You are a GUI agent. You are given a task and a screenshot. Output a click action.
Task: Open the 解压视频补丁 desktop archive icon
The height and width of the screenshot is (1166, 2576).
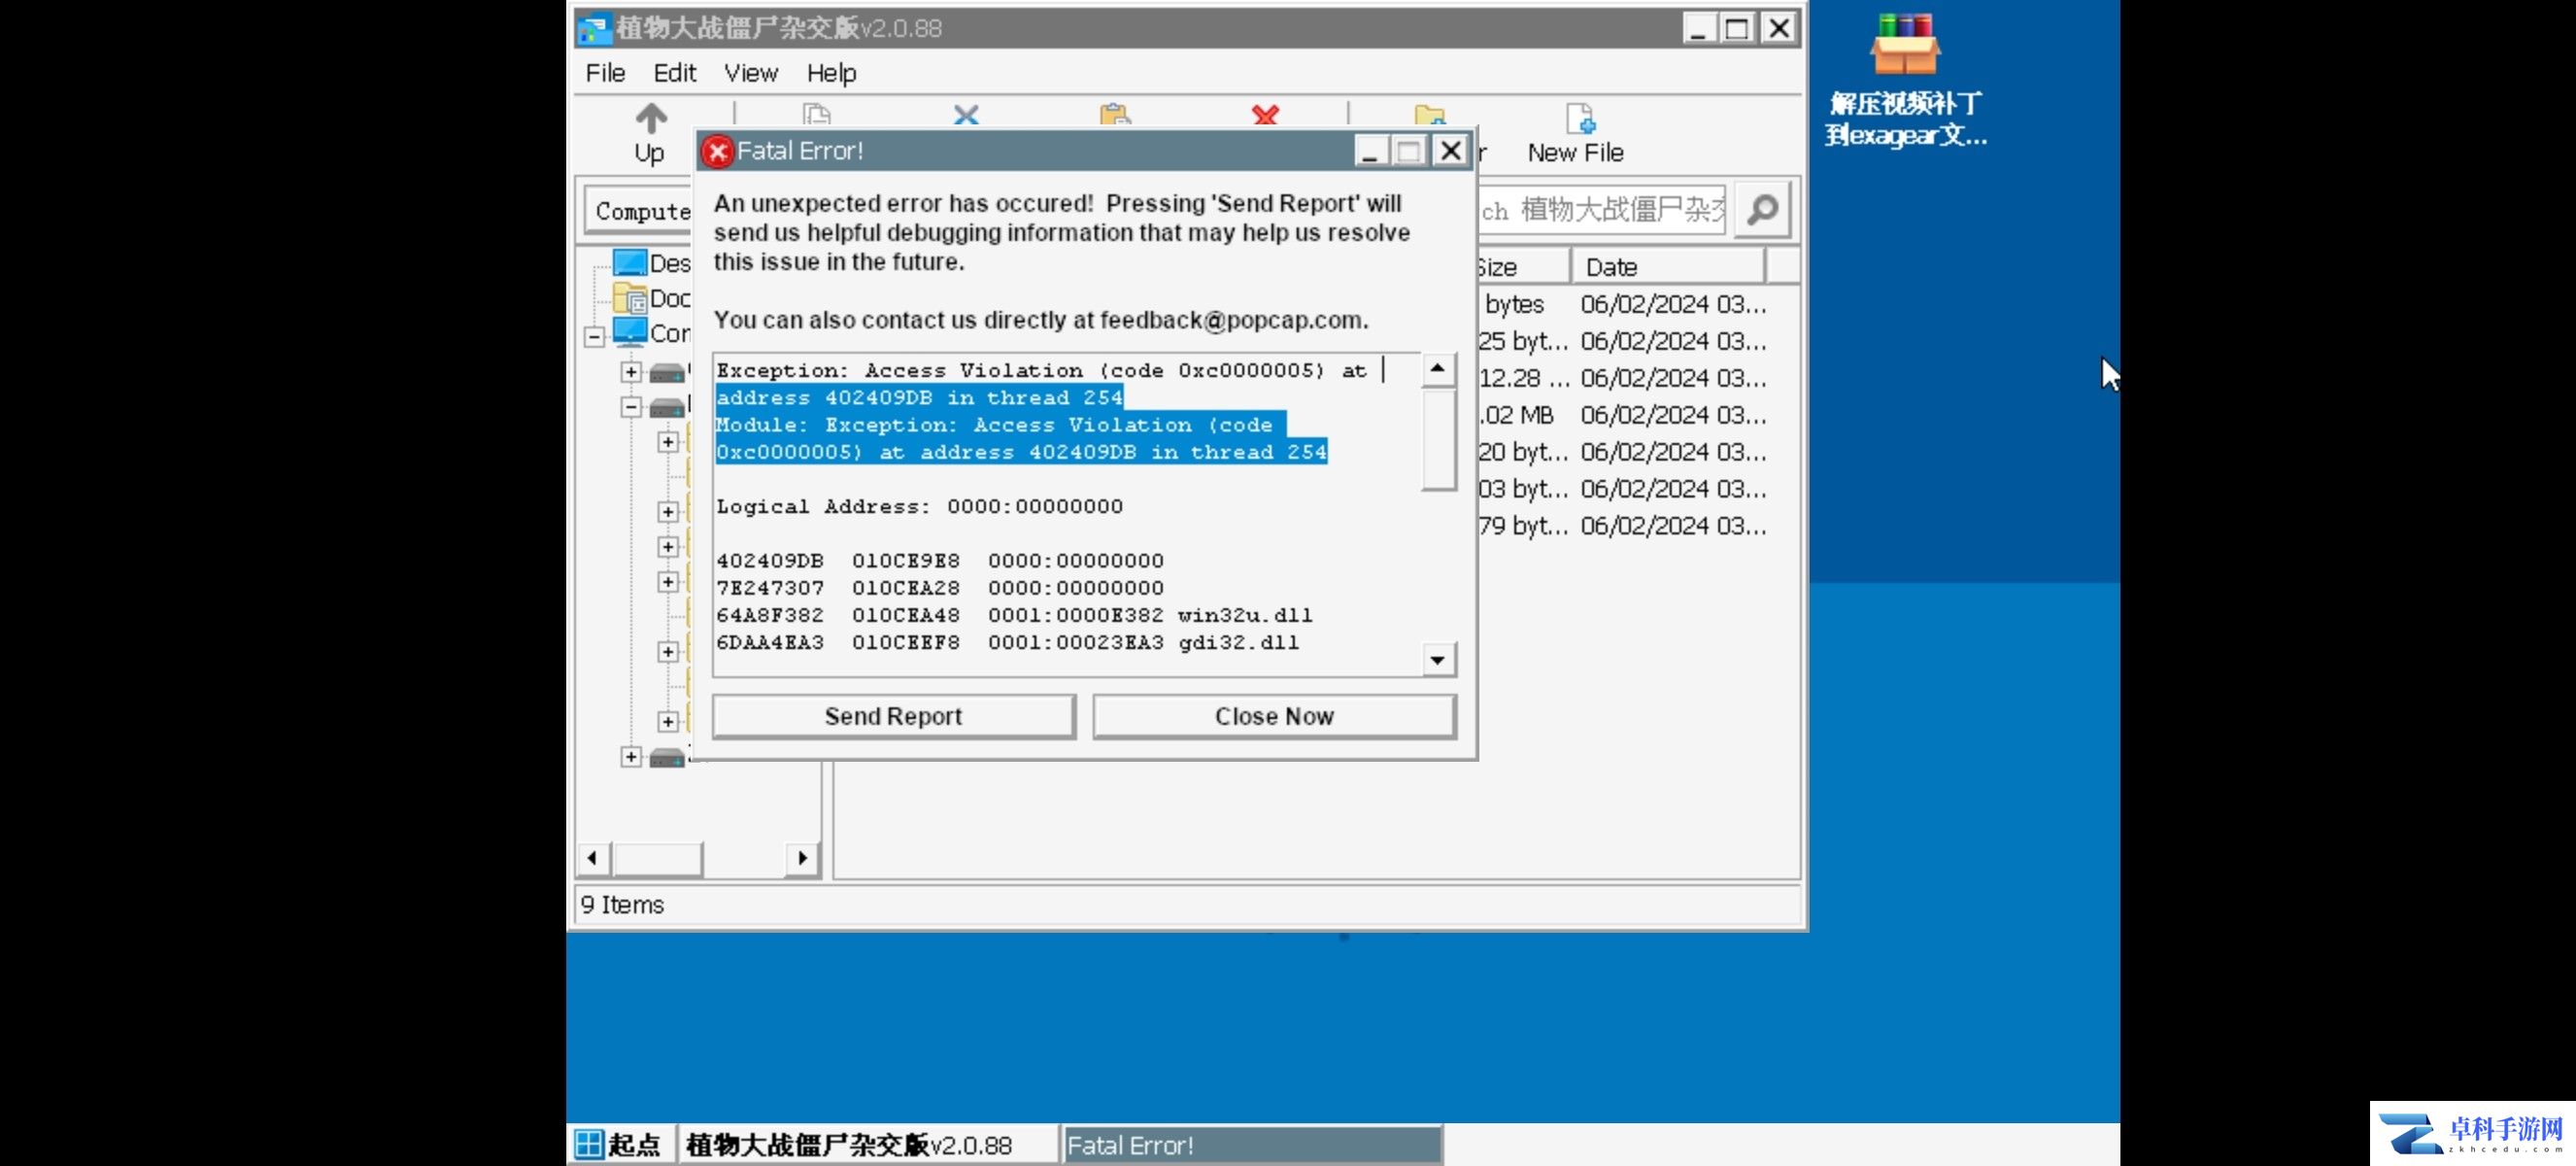click(x=1905, y=80)
